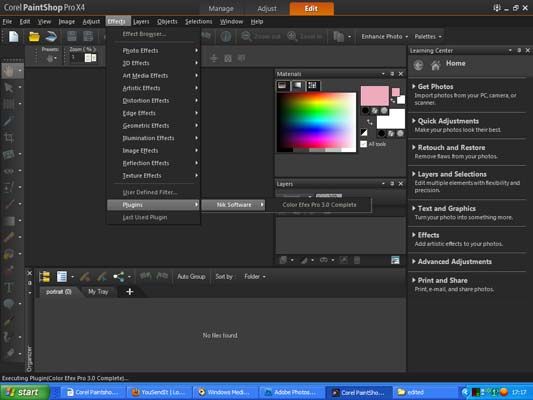Image resolution: width=533 pixels, height=400 pixels.
Task: Open the Swatch mode tab in Materials
Action: (312, 86)
